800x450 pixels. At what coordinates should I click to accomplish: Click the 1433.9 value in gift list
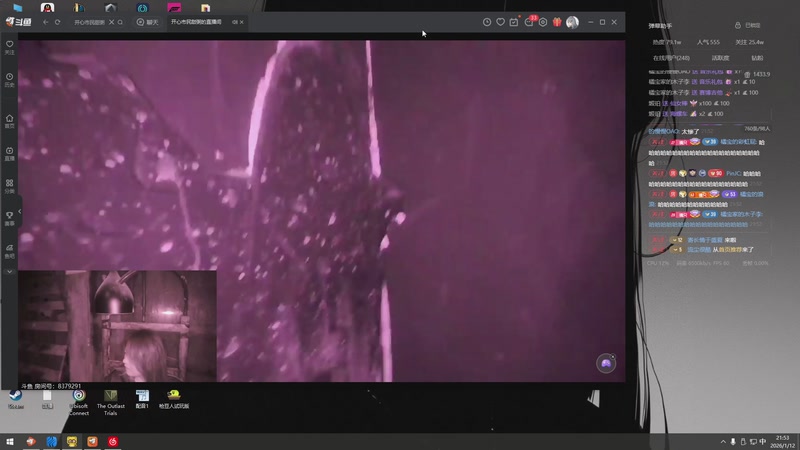click(761, 74)
